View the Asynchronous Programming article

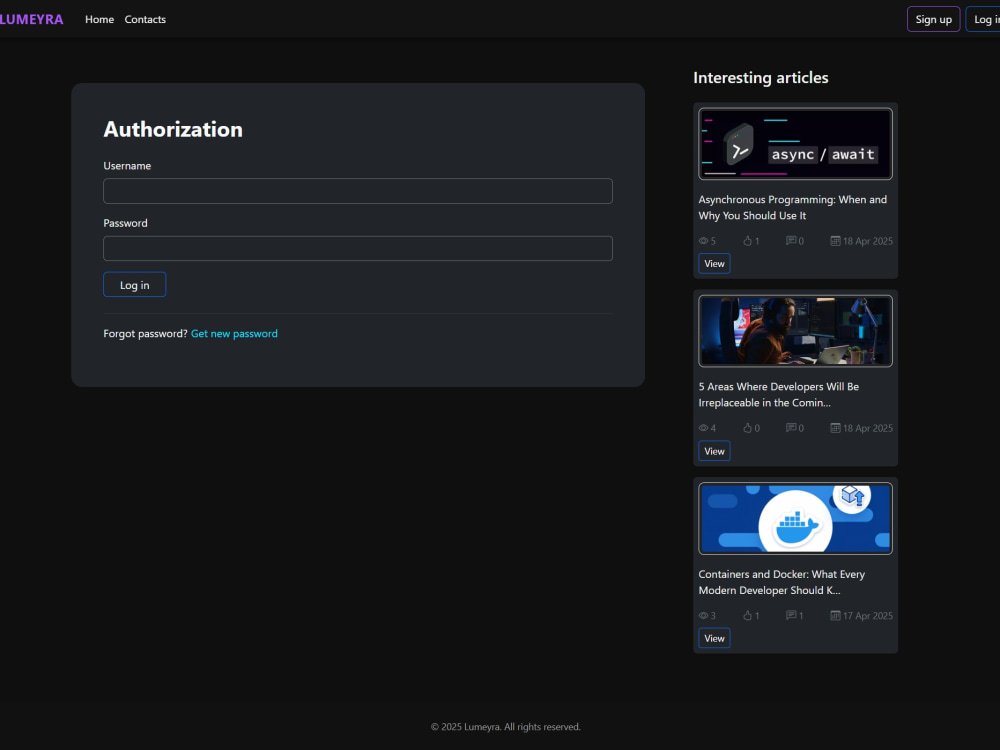coord(714,263)
